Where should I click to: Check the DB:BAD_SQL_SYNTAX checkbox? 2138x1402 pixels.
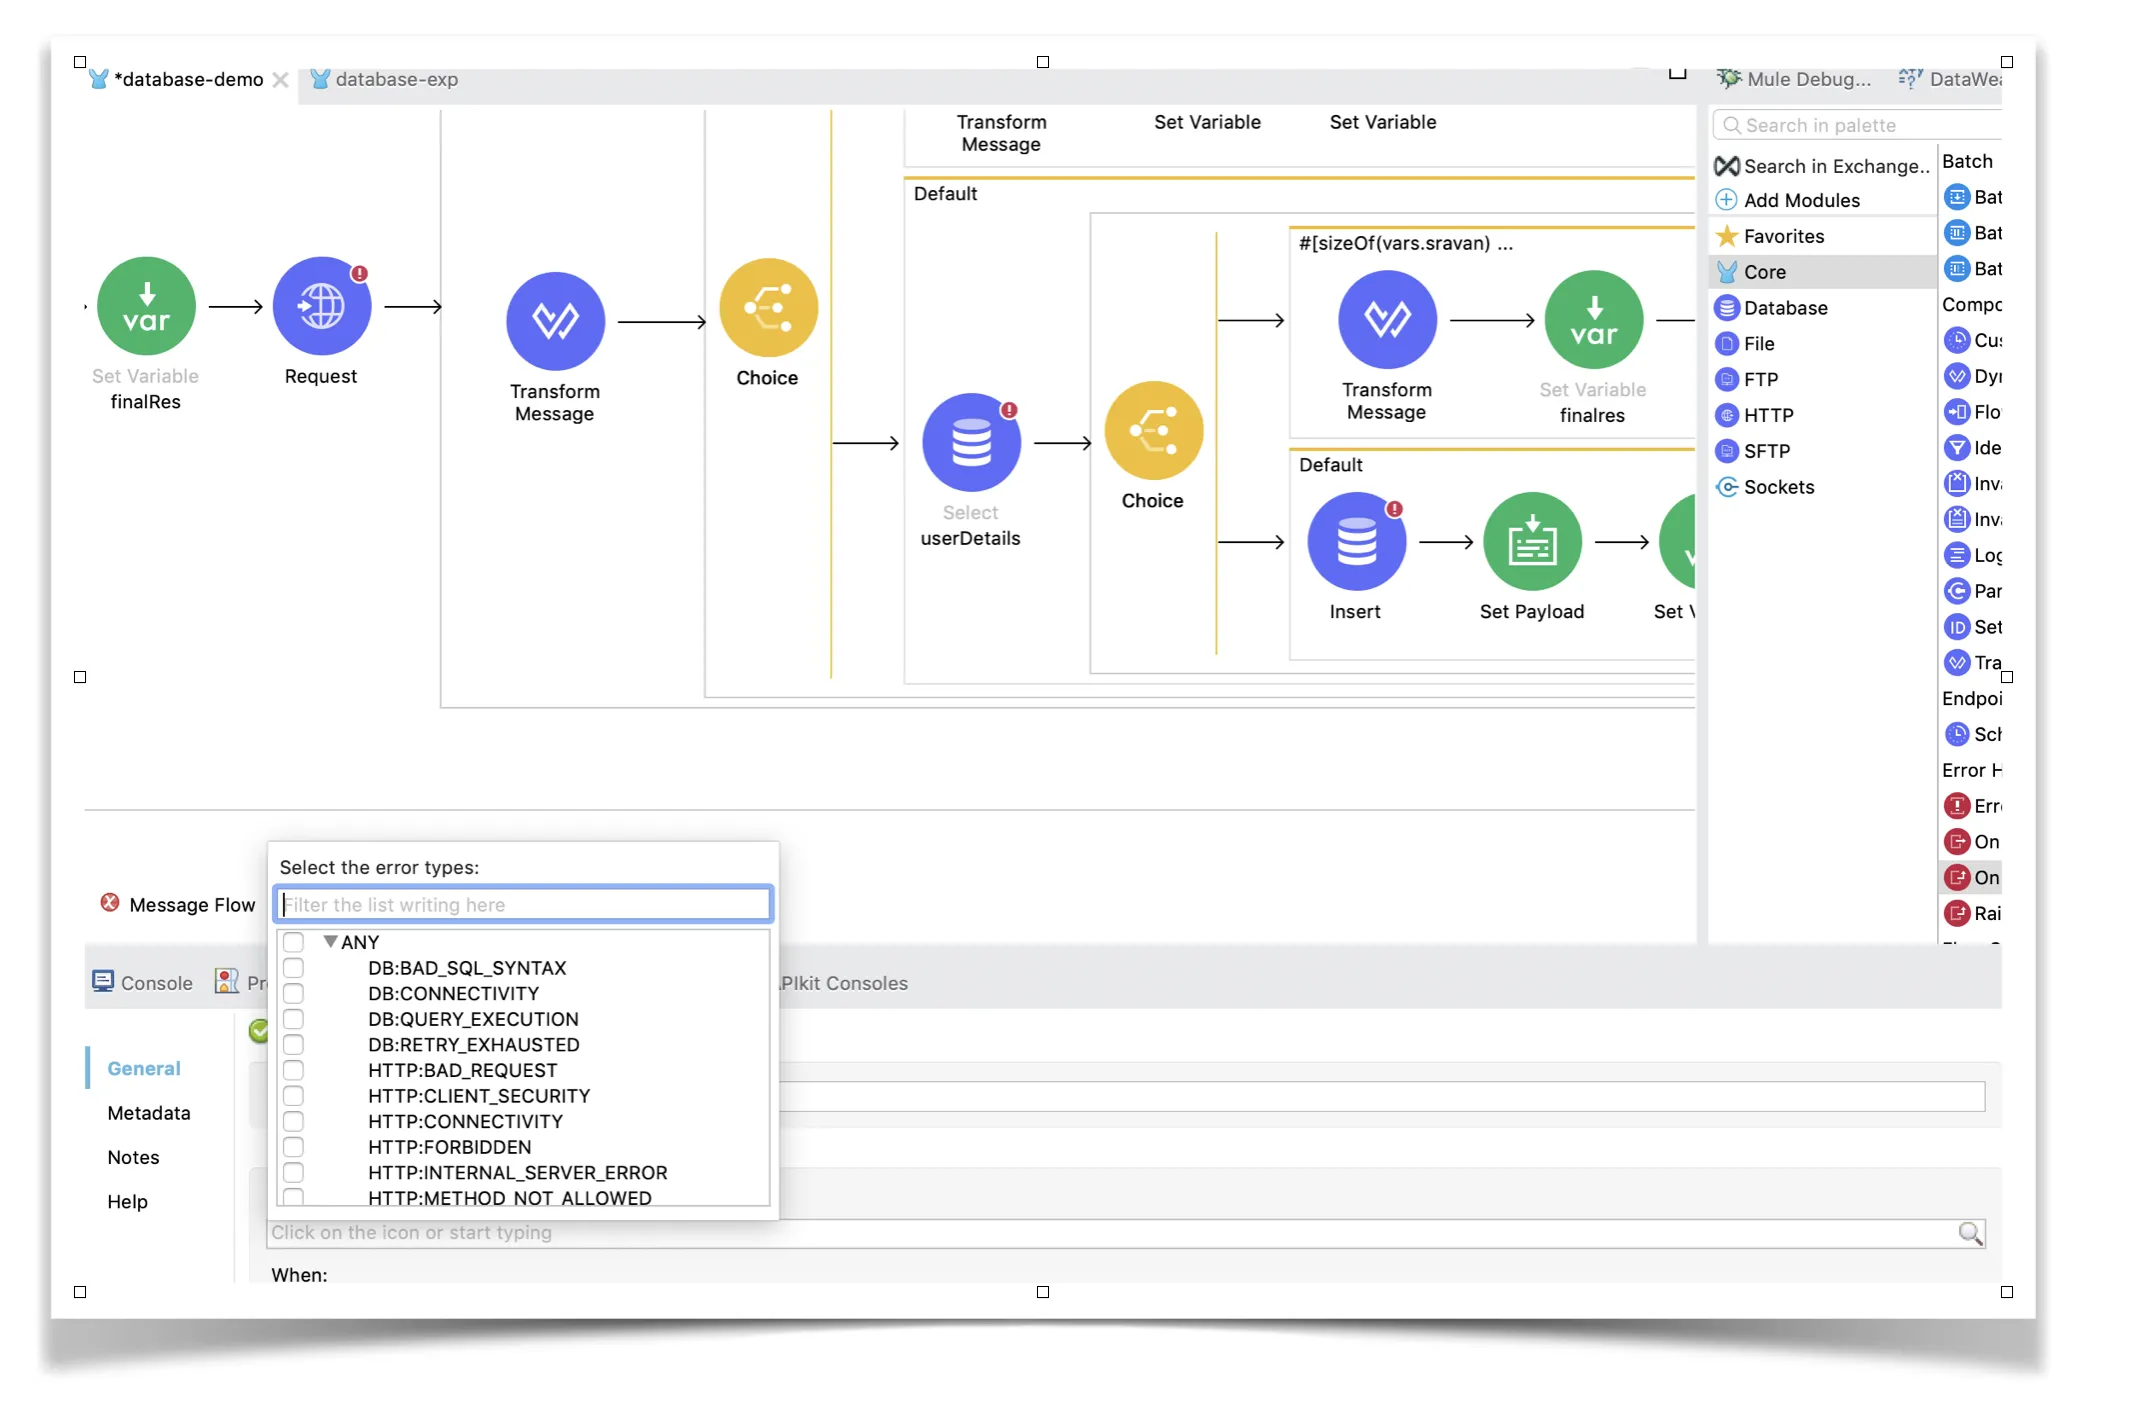point(293,968)
